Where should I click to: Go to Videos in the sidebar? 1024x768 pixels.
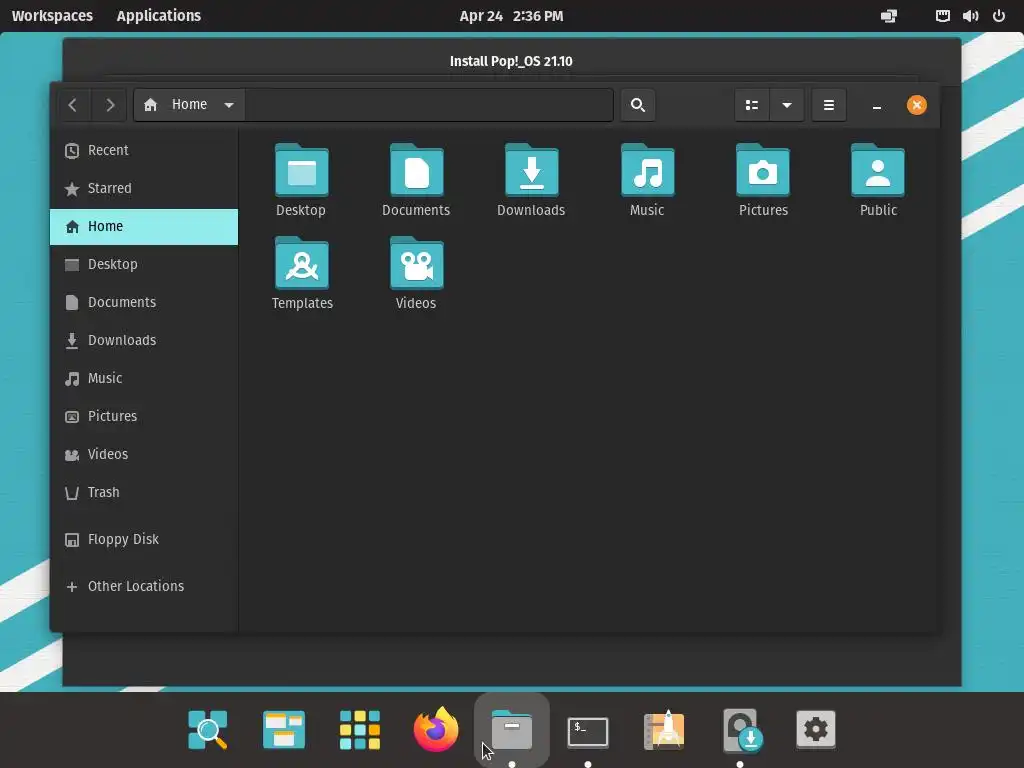144,454
